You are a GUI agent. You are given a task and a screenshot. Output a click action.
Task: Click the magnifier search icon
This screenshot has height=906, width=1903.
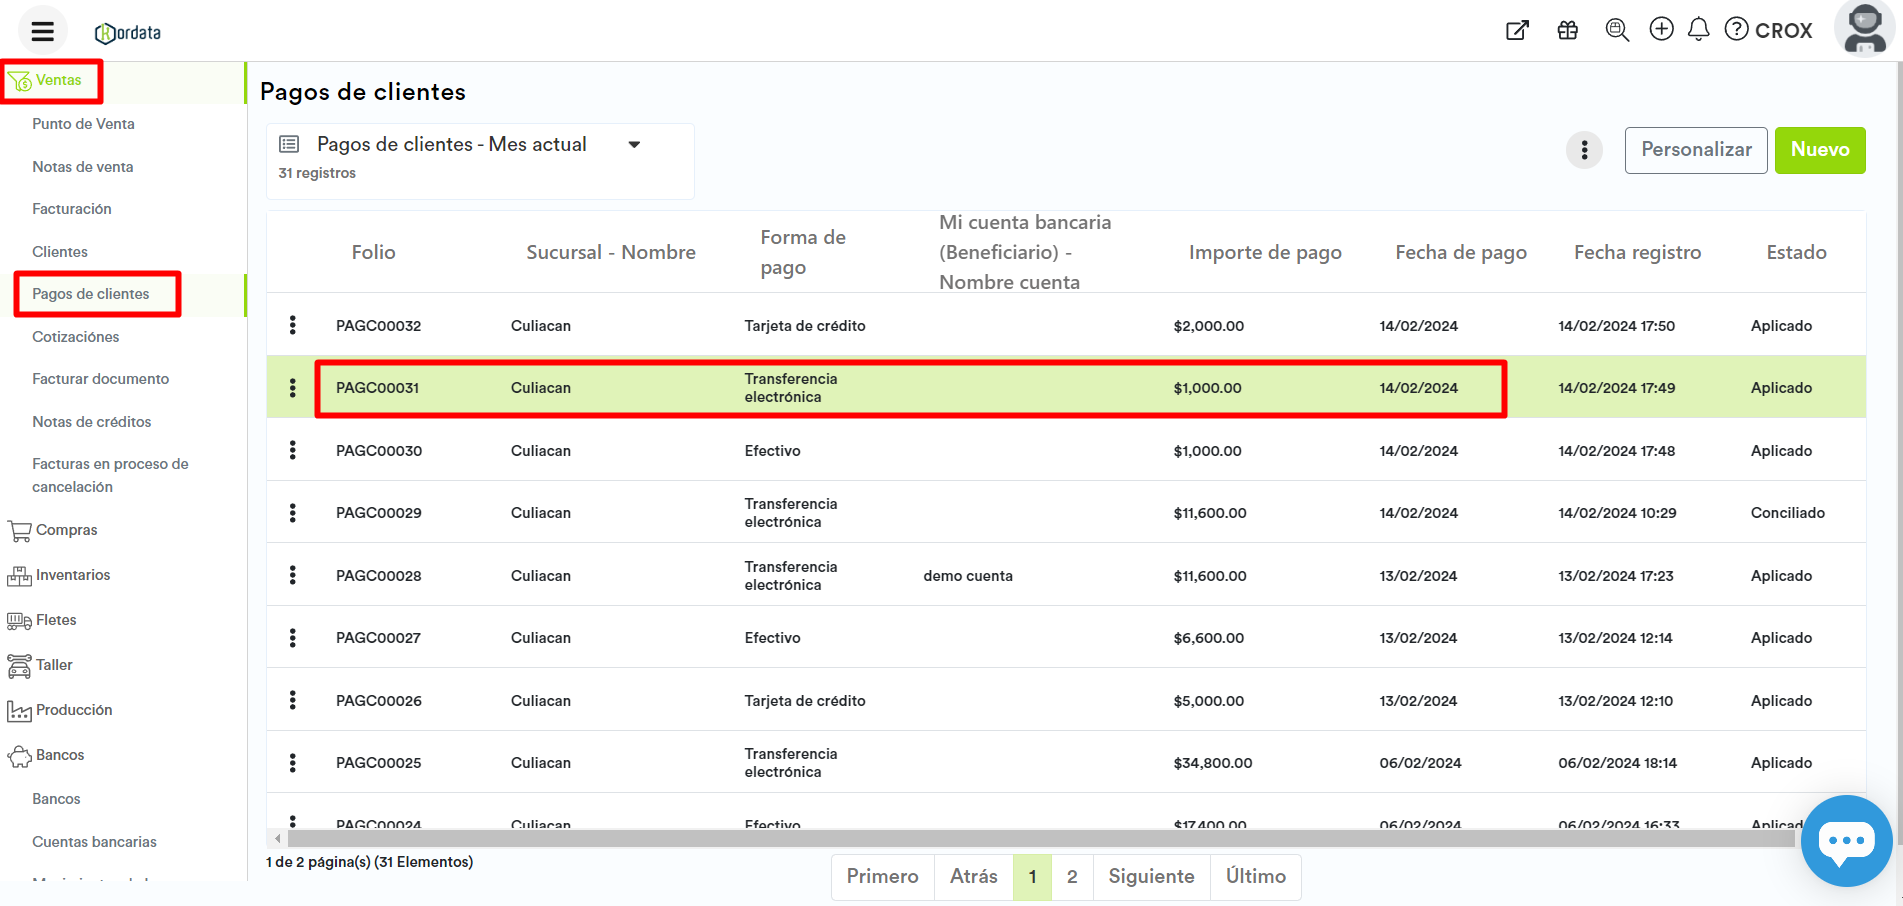tap(1616, 31)
